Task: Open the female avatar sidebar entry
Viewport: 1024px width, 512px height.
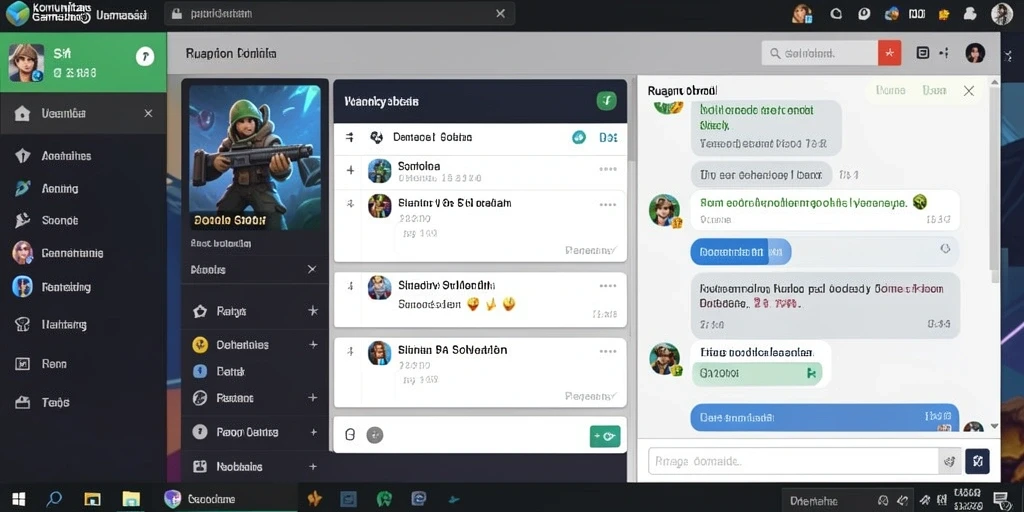Action: coord(22,252)
